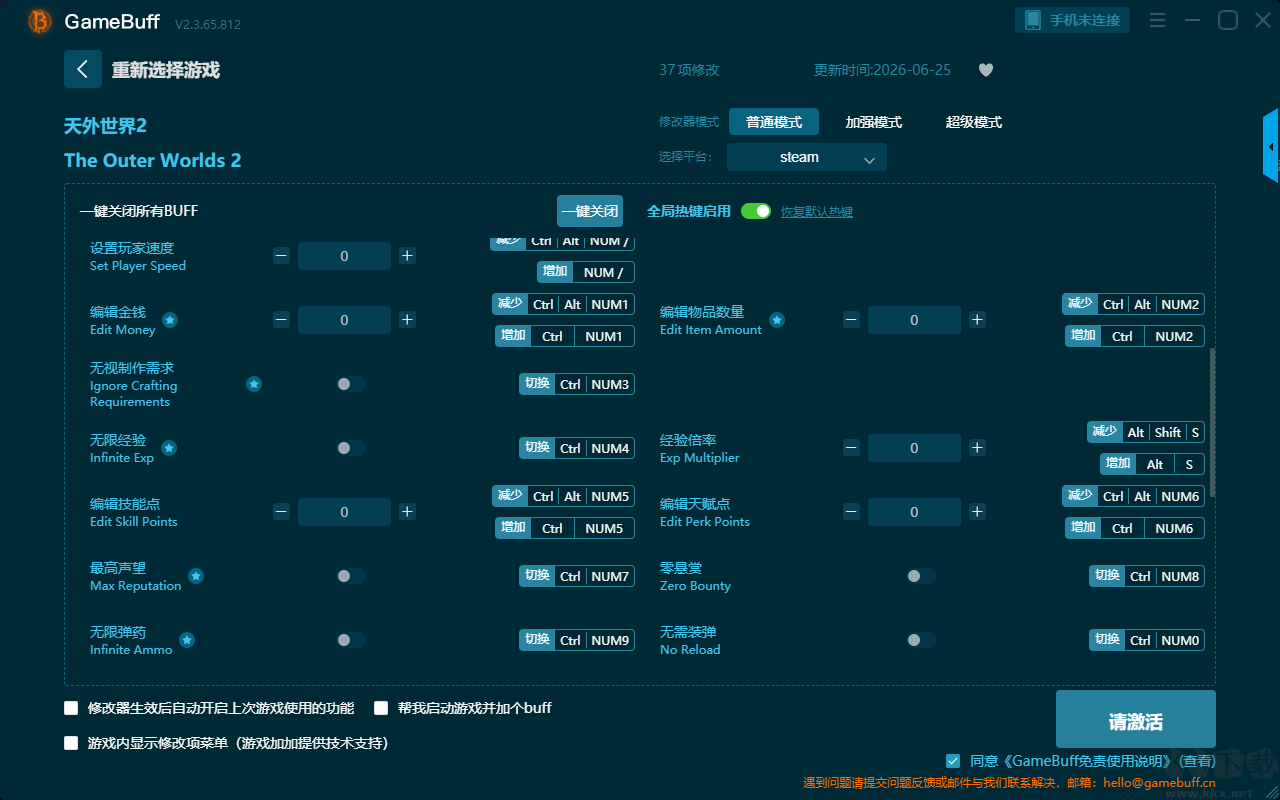Click the Ctrl NUM8 toggle hotkey box
Screen dimensions: 1280x800
click(1147, 576)
